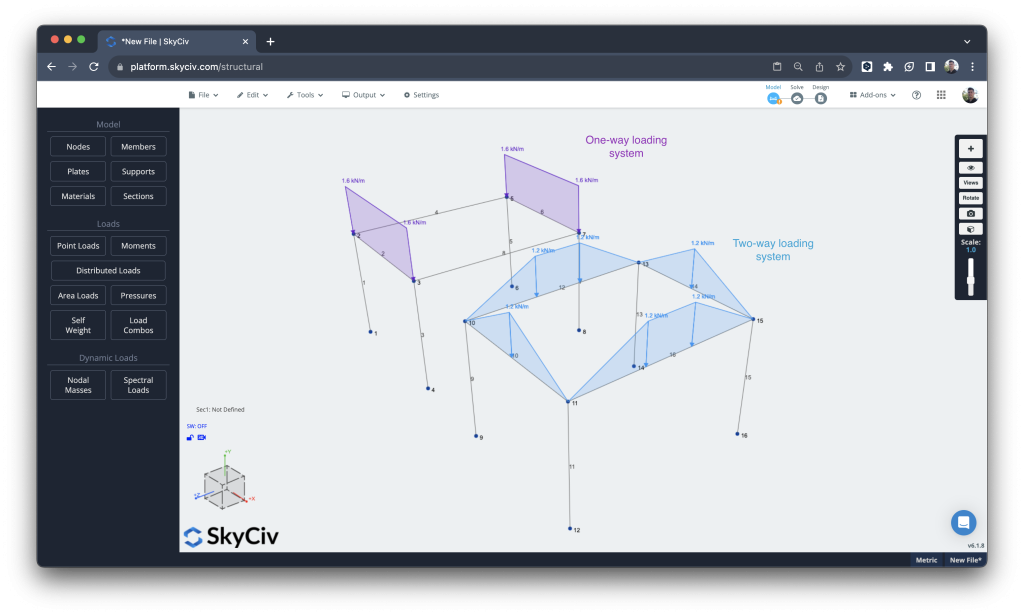Click the Solve cloud icon
The image size is (1024, 616).
797,98
